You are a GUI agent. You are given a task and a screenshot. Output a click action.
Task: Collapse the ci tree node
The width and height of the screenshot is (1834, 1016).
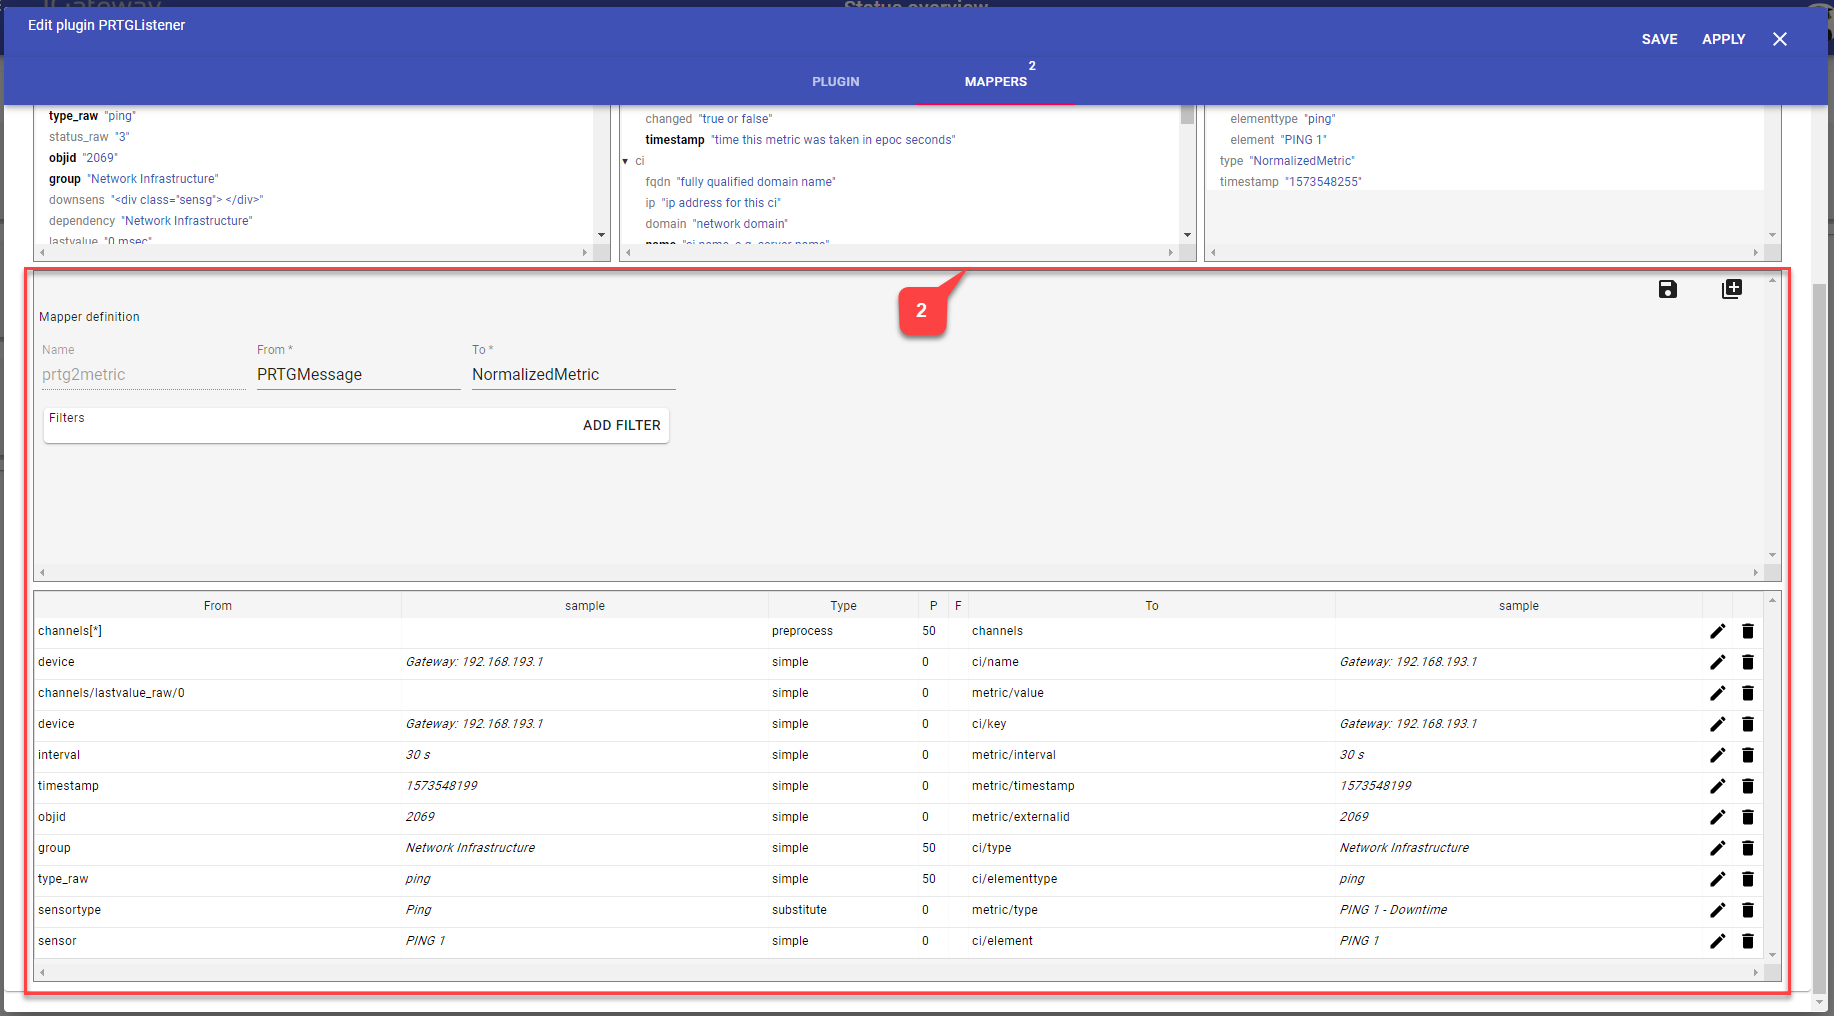(625, 161)
